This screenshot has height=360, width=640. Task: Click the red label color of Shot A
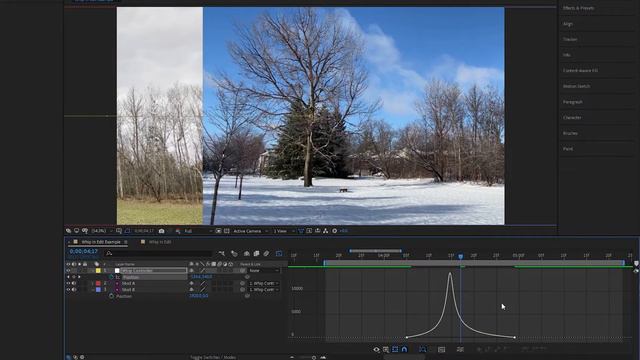(x=98, y=283)
